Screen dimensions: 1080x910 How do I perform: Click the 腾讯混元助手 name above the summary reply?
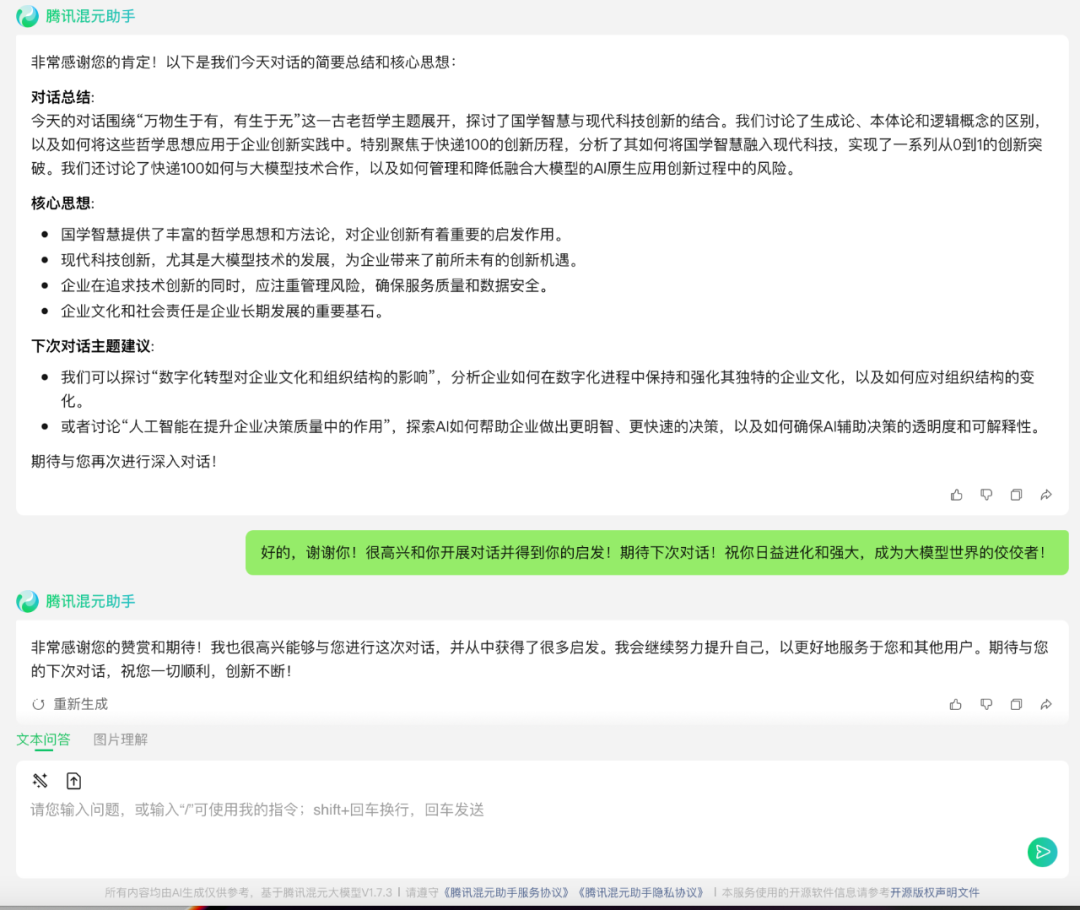point(90,16)
